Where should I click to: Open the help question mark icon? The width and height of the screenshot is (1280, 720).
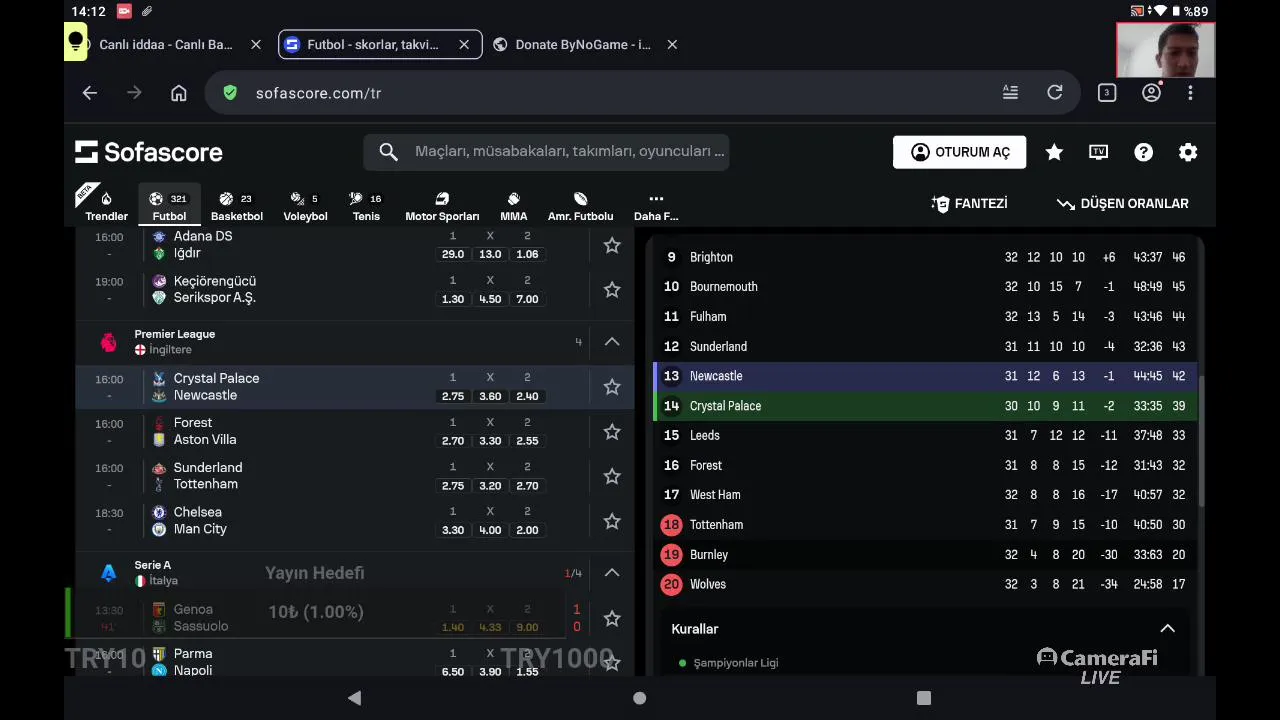[x=1143, y=152]
